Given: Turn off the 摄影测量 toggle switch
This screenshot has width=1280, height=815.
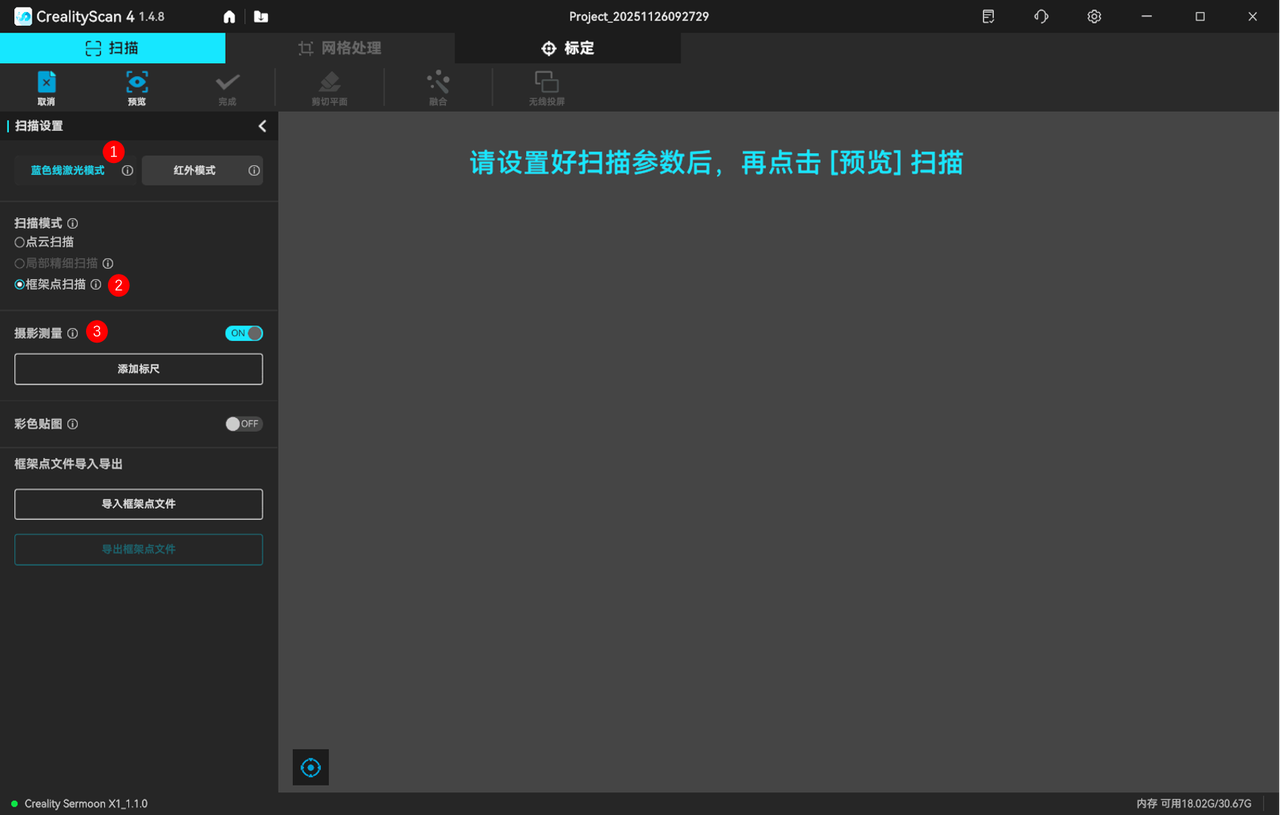Looking at the screenshot, I should 244,333.
